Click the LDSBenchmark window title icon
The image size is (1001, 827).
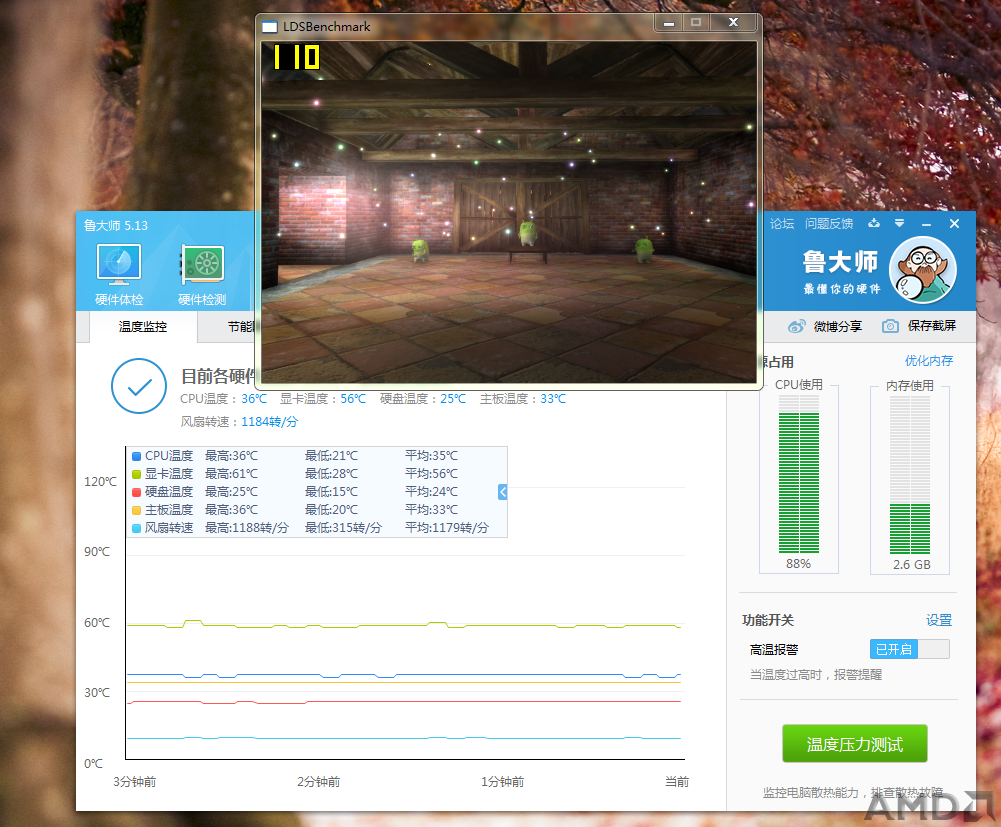point(270,27)
